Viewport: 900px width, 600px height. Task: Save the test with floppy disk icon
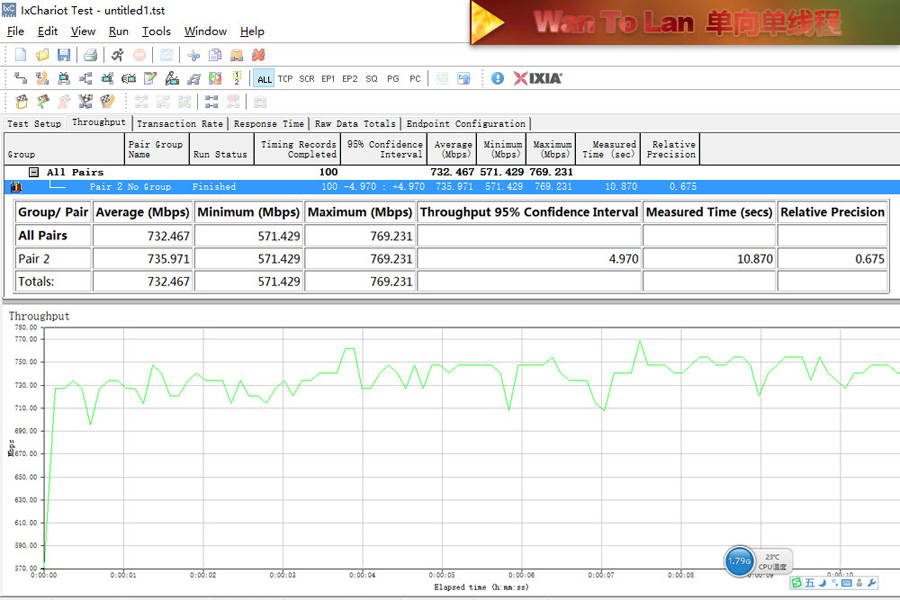click(63, 55)
